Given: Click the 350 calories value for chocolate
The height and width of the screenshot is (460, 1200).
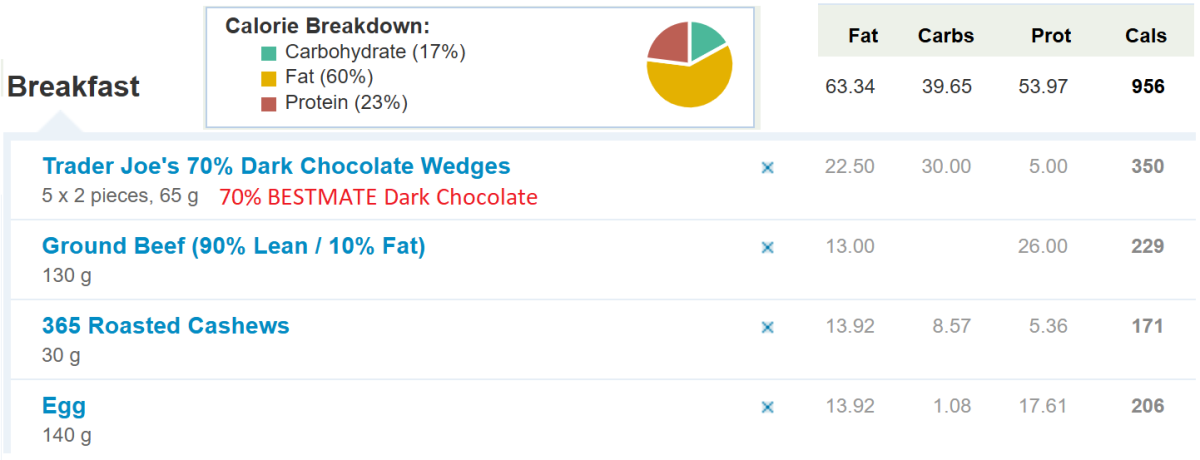Looking at the screenshot, I should (1148, 167).
